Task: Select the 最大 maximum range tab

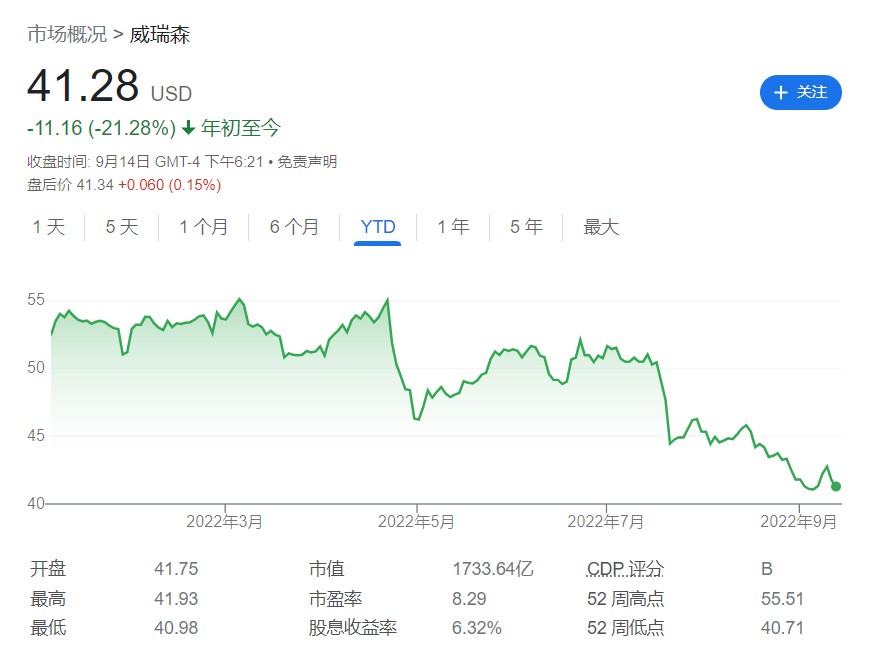Action: coord(601,227)
